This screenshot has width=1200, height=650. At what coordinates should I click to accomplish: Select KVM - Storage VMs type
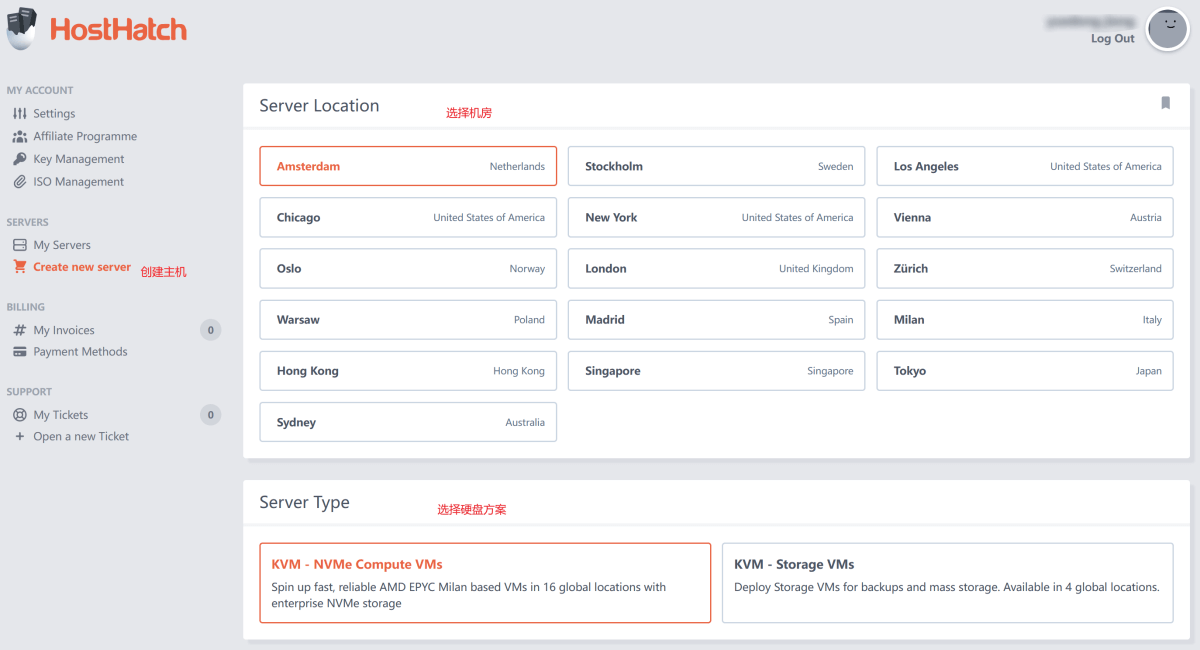[x=948, y=583]
